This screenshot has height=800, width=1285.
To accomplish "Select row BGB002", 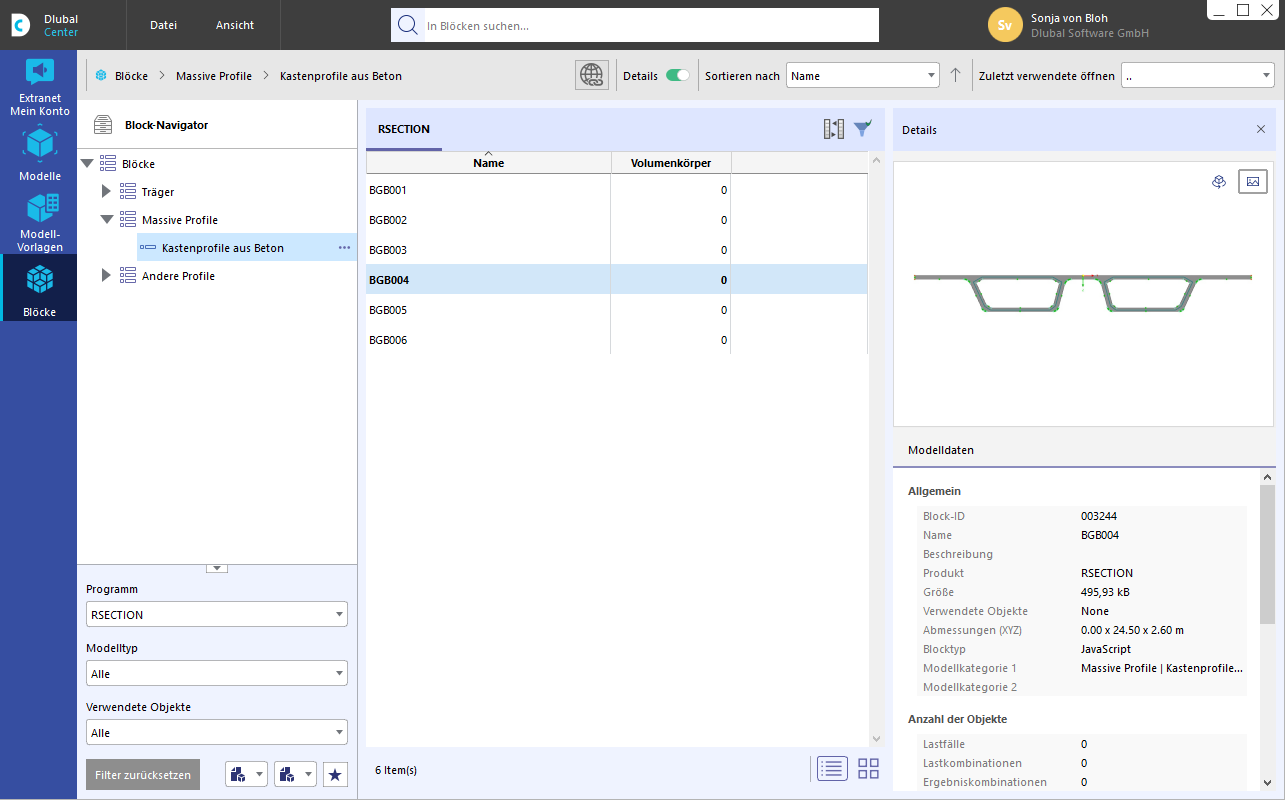I will pos(617,220).
